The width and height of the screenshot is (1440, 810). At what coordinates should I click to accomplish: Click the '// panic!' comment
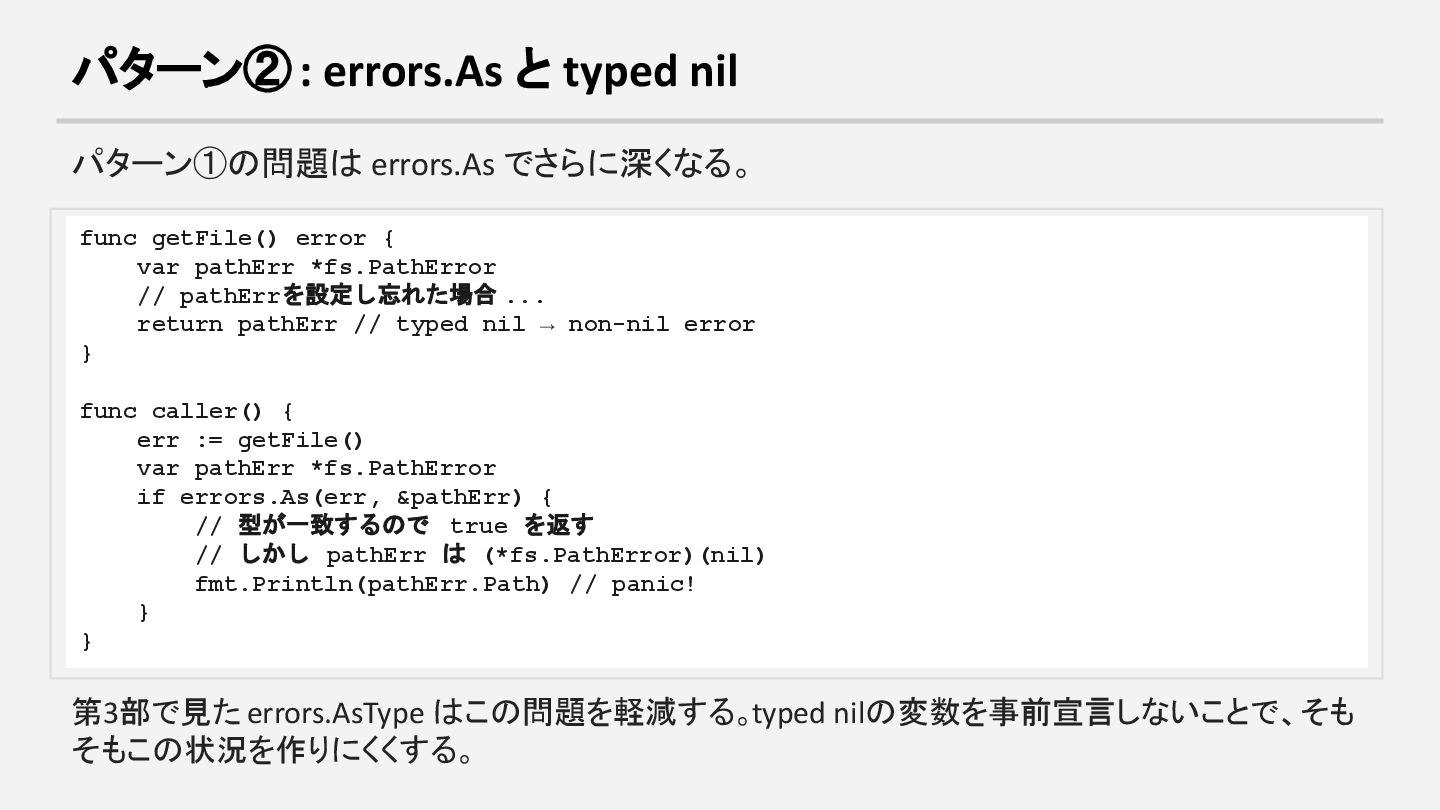coord(632,584)
